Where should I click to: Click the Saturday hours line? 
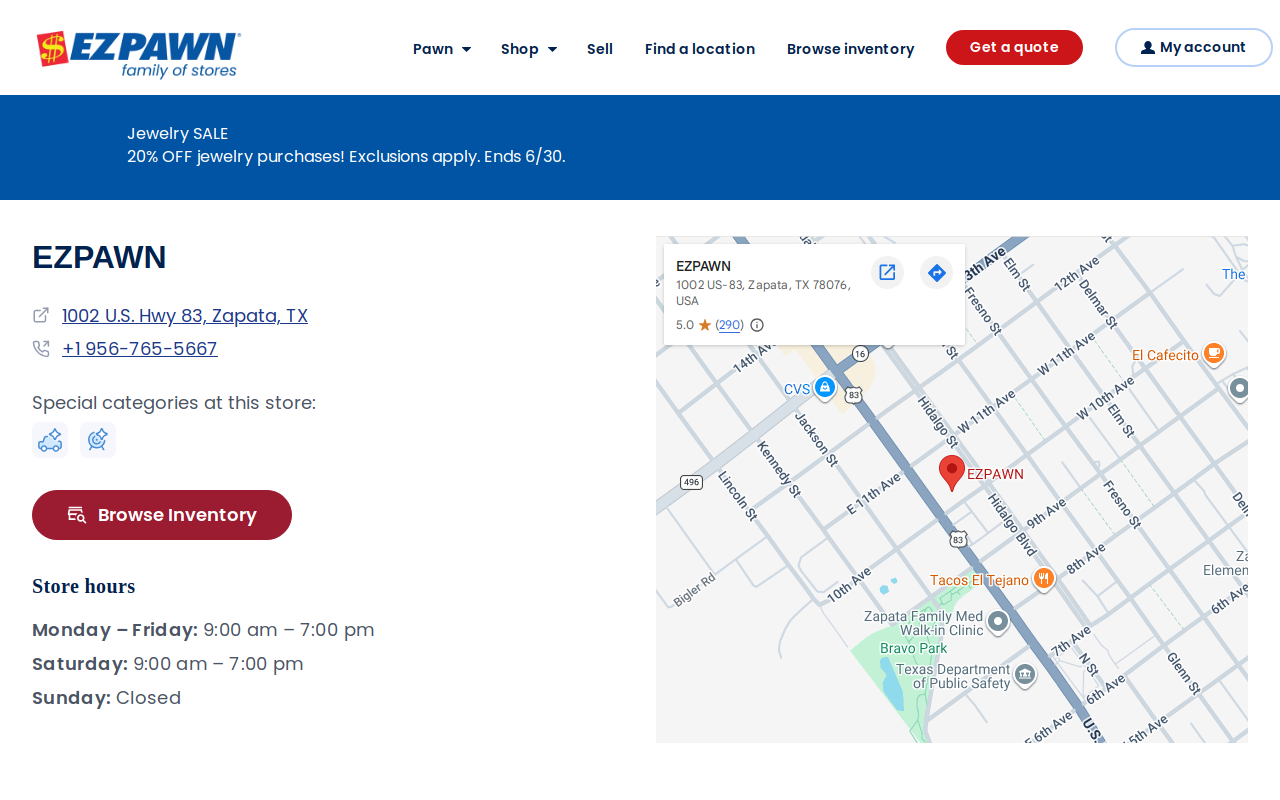click(167, 664)
